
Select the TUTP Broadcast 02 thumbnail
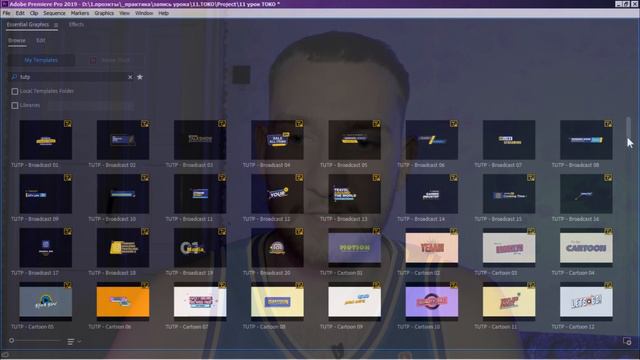click(x=123, y=140)
